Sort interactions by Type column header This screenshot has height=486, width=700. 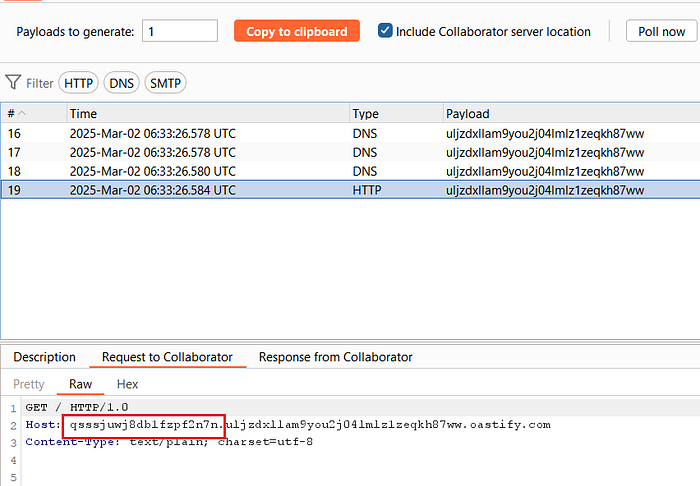[396, 113]
